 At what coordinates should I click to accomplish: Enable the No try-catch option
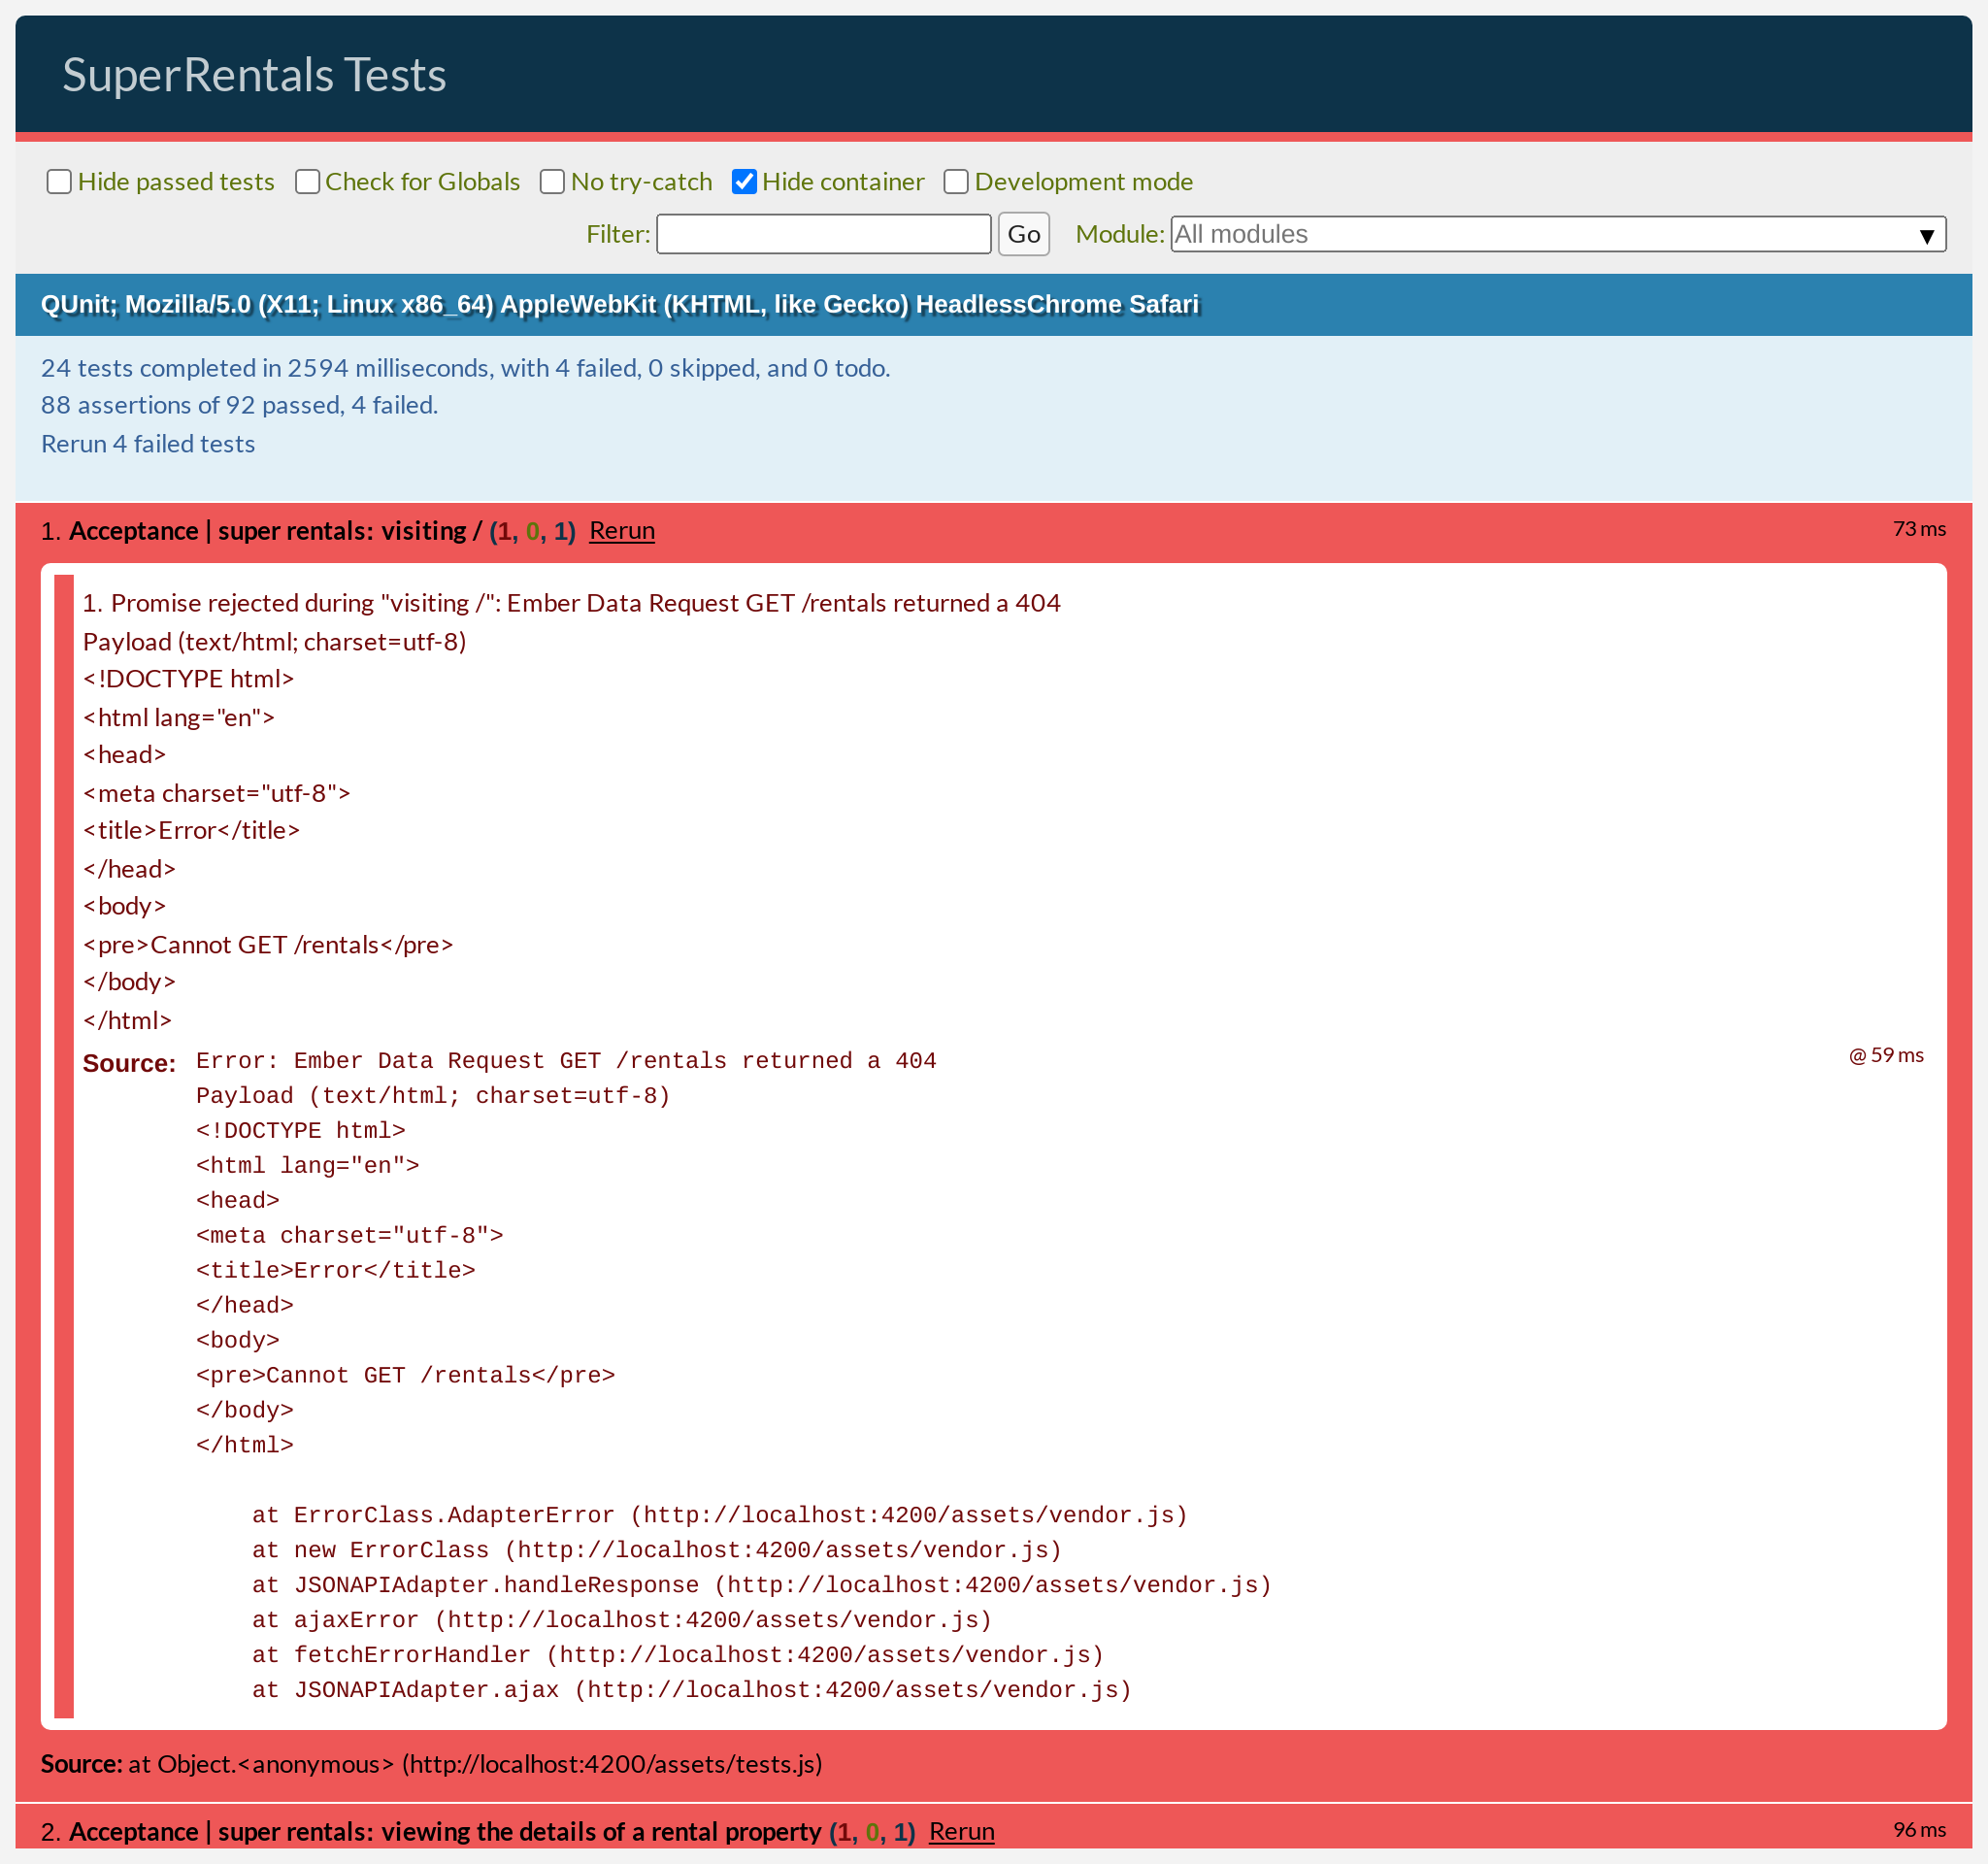coord(552,182)
